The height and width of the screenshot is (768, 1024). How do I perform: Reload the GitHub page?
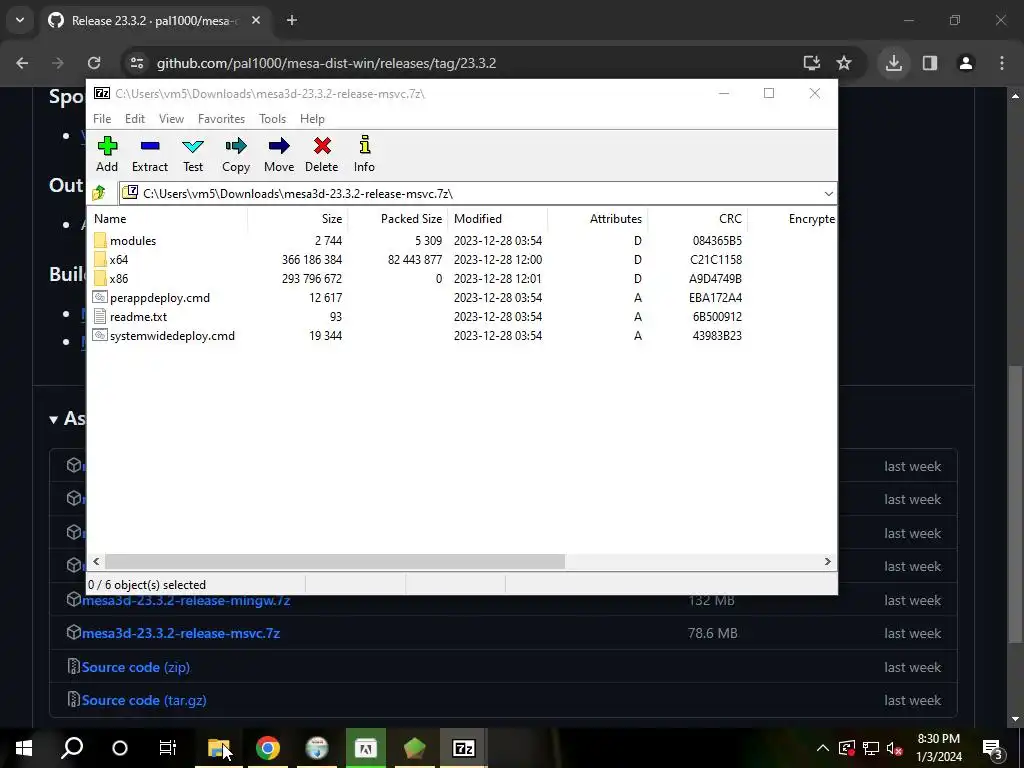(x=94, y=63)
